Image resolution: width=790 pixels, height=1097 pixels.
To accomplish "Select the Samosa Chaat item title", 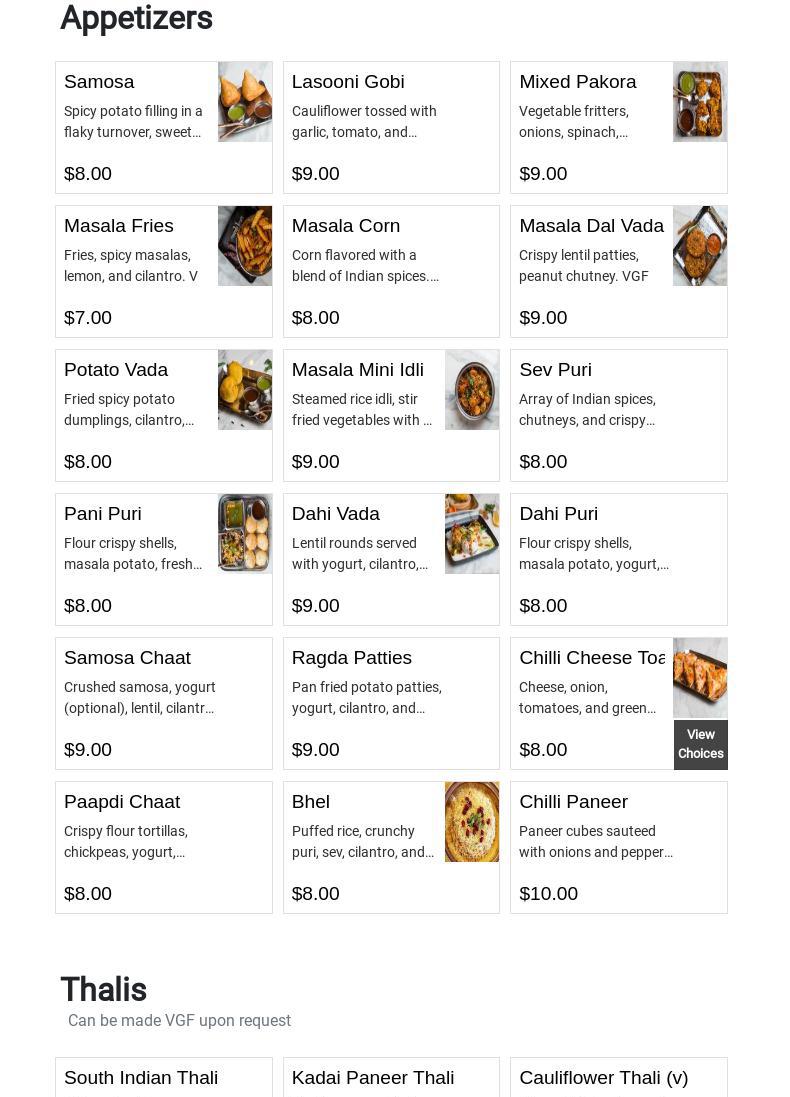I will (x=127, y=658).
